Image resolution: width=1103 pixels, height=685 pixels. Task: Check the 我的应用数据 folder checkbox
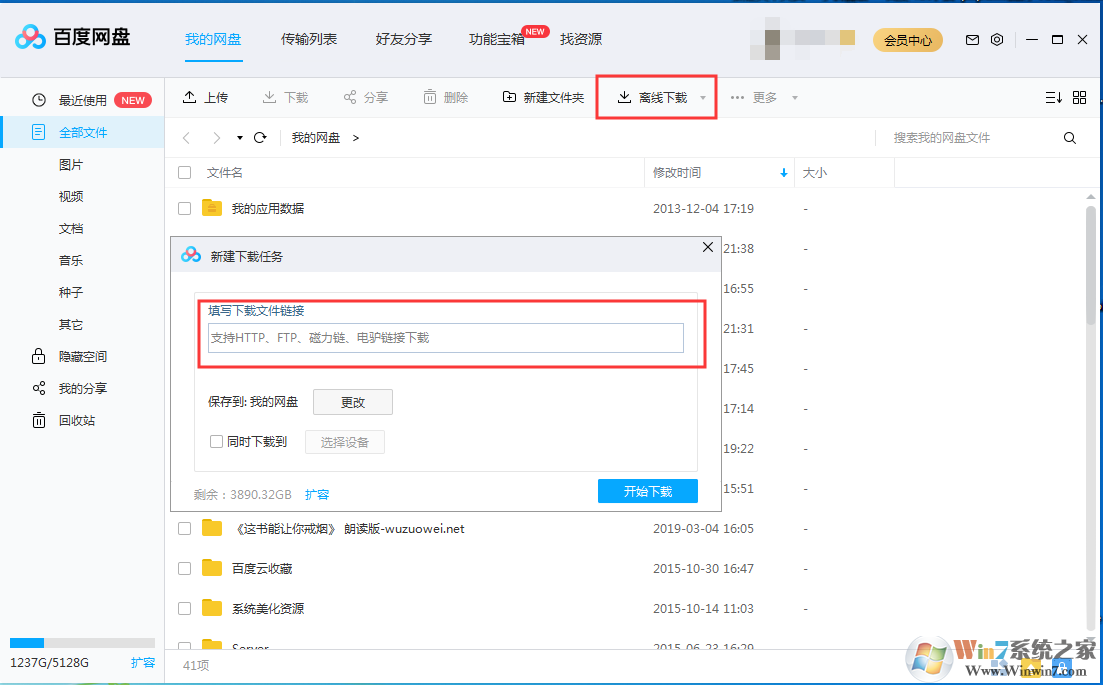click(184, 208)
